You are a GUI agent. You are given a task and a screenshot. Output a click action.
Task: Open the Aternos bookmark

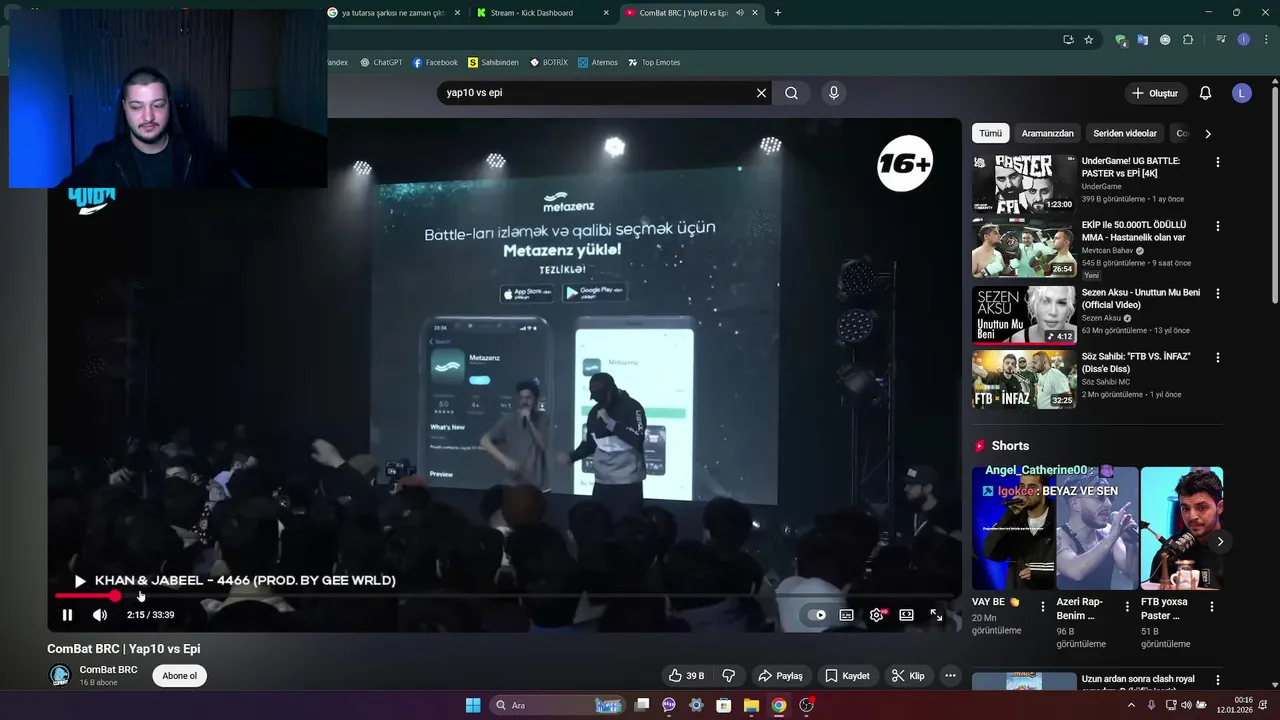(598, 62)
